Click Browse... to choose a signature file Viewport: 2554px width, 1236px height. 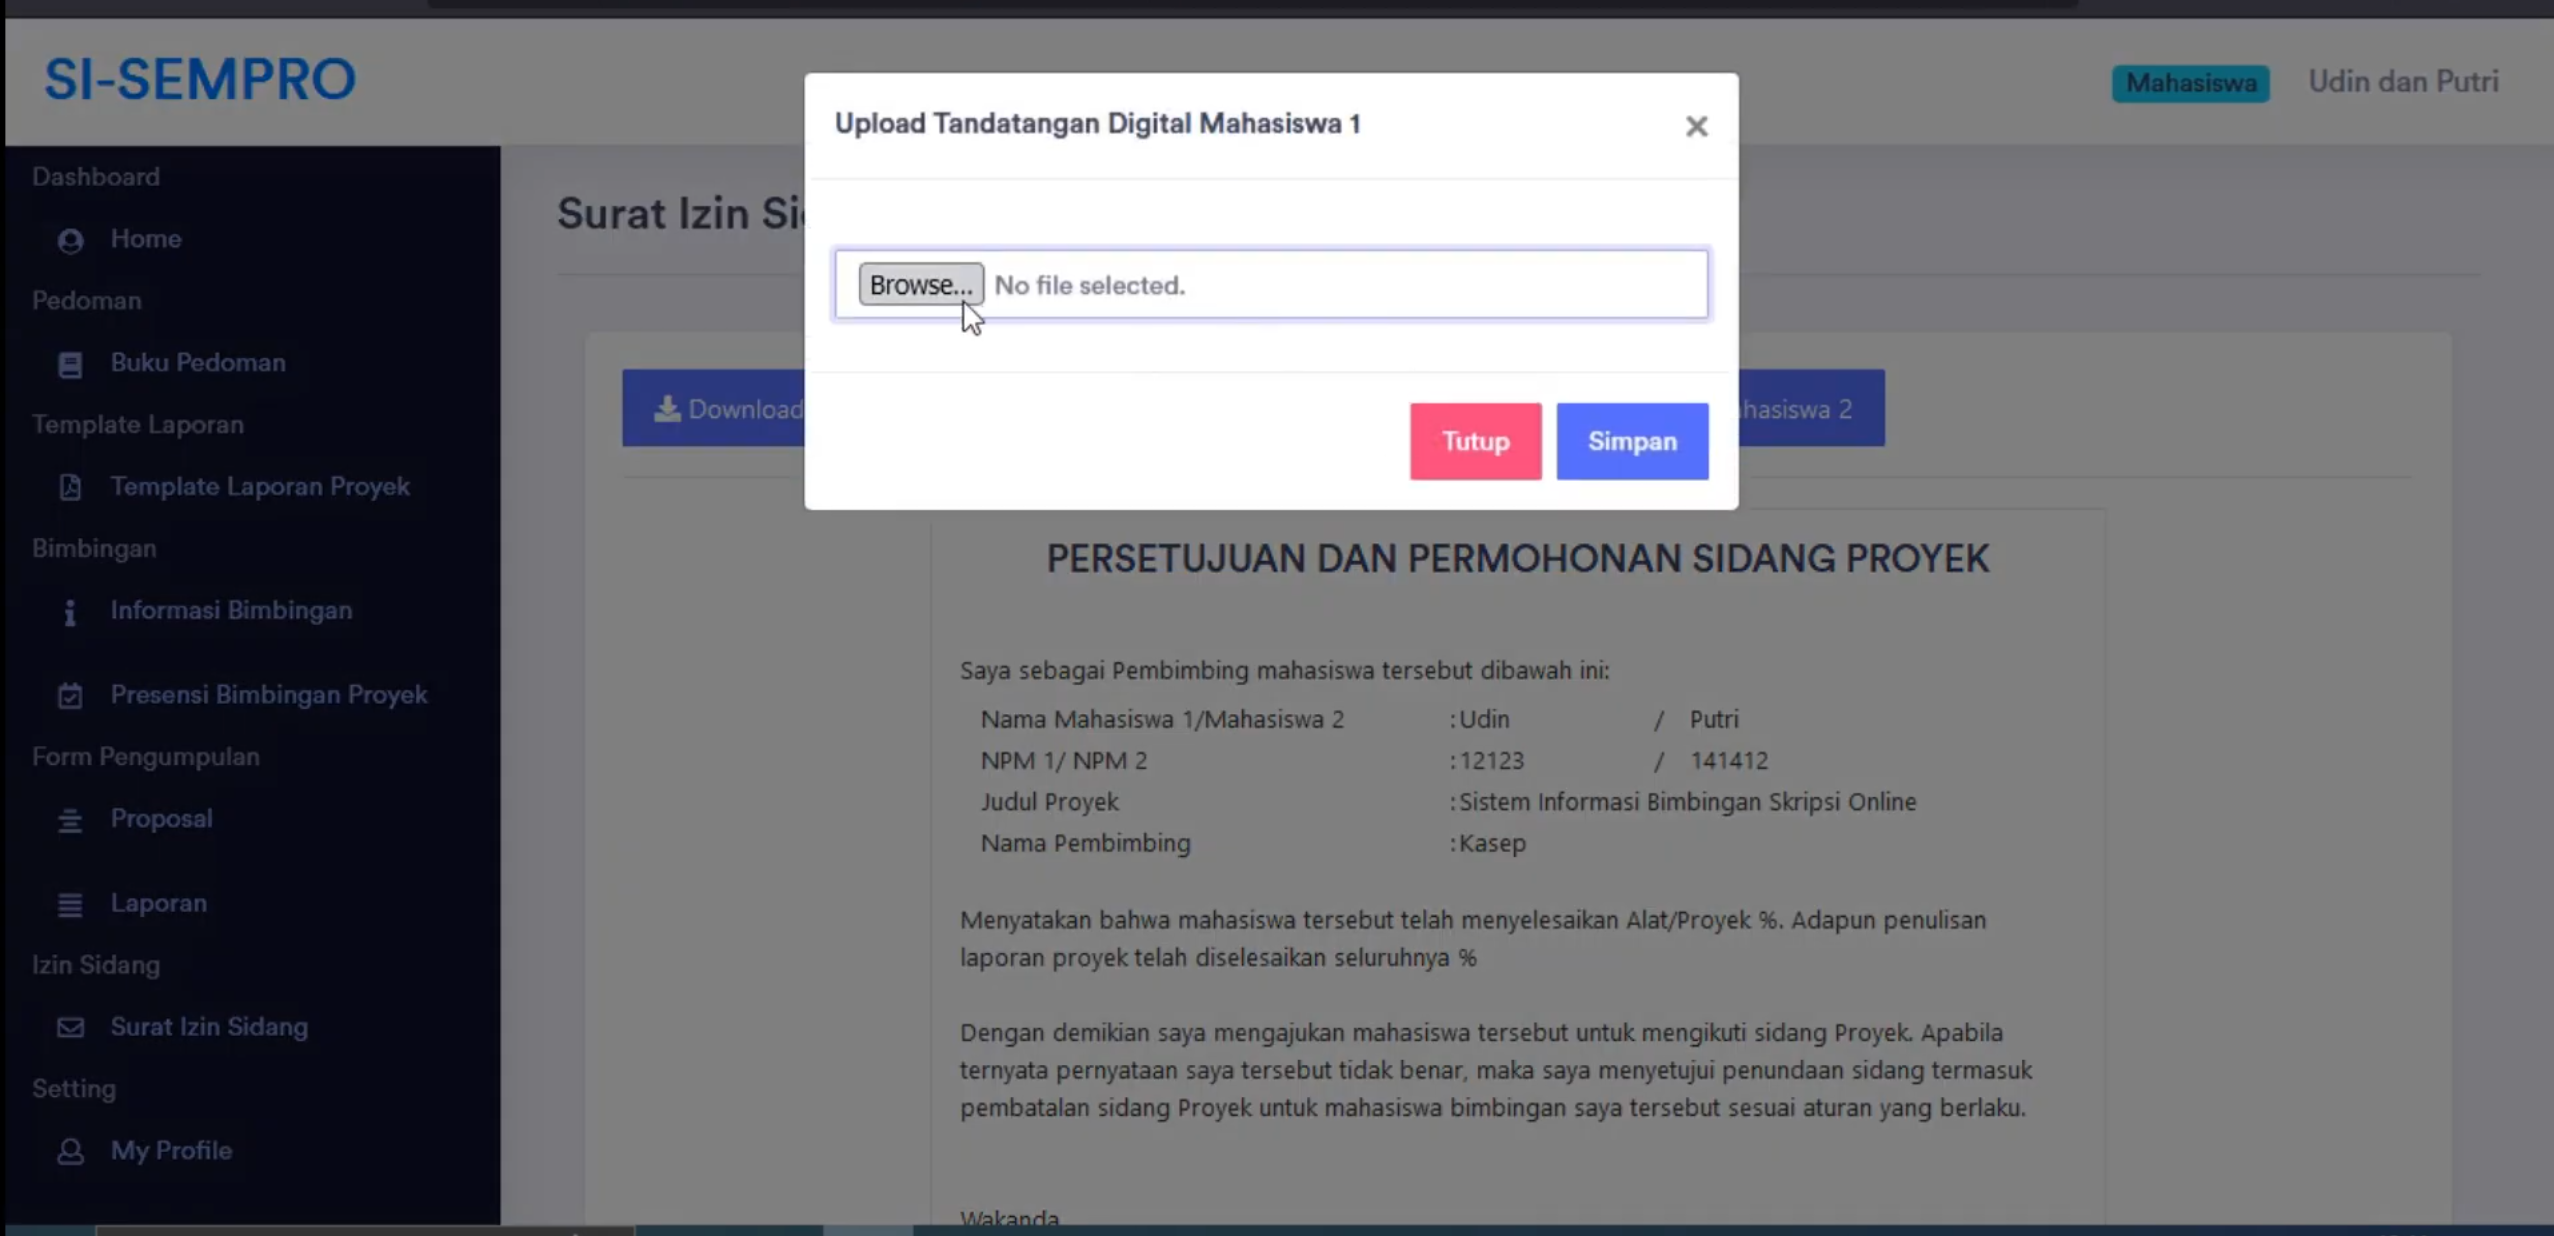921,285
